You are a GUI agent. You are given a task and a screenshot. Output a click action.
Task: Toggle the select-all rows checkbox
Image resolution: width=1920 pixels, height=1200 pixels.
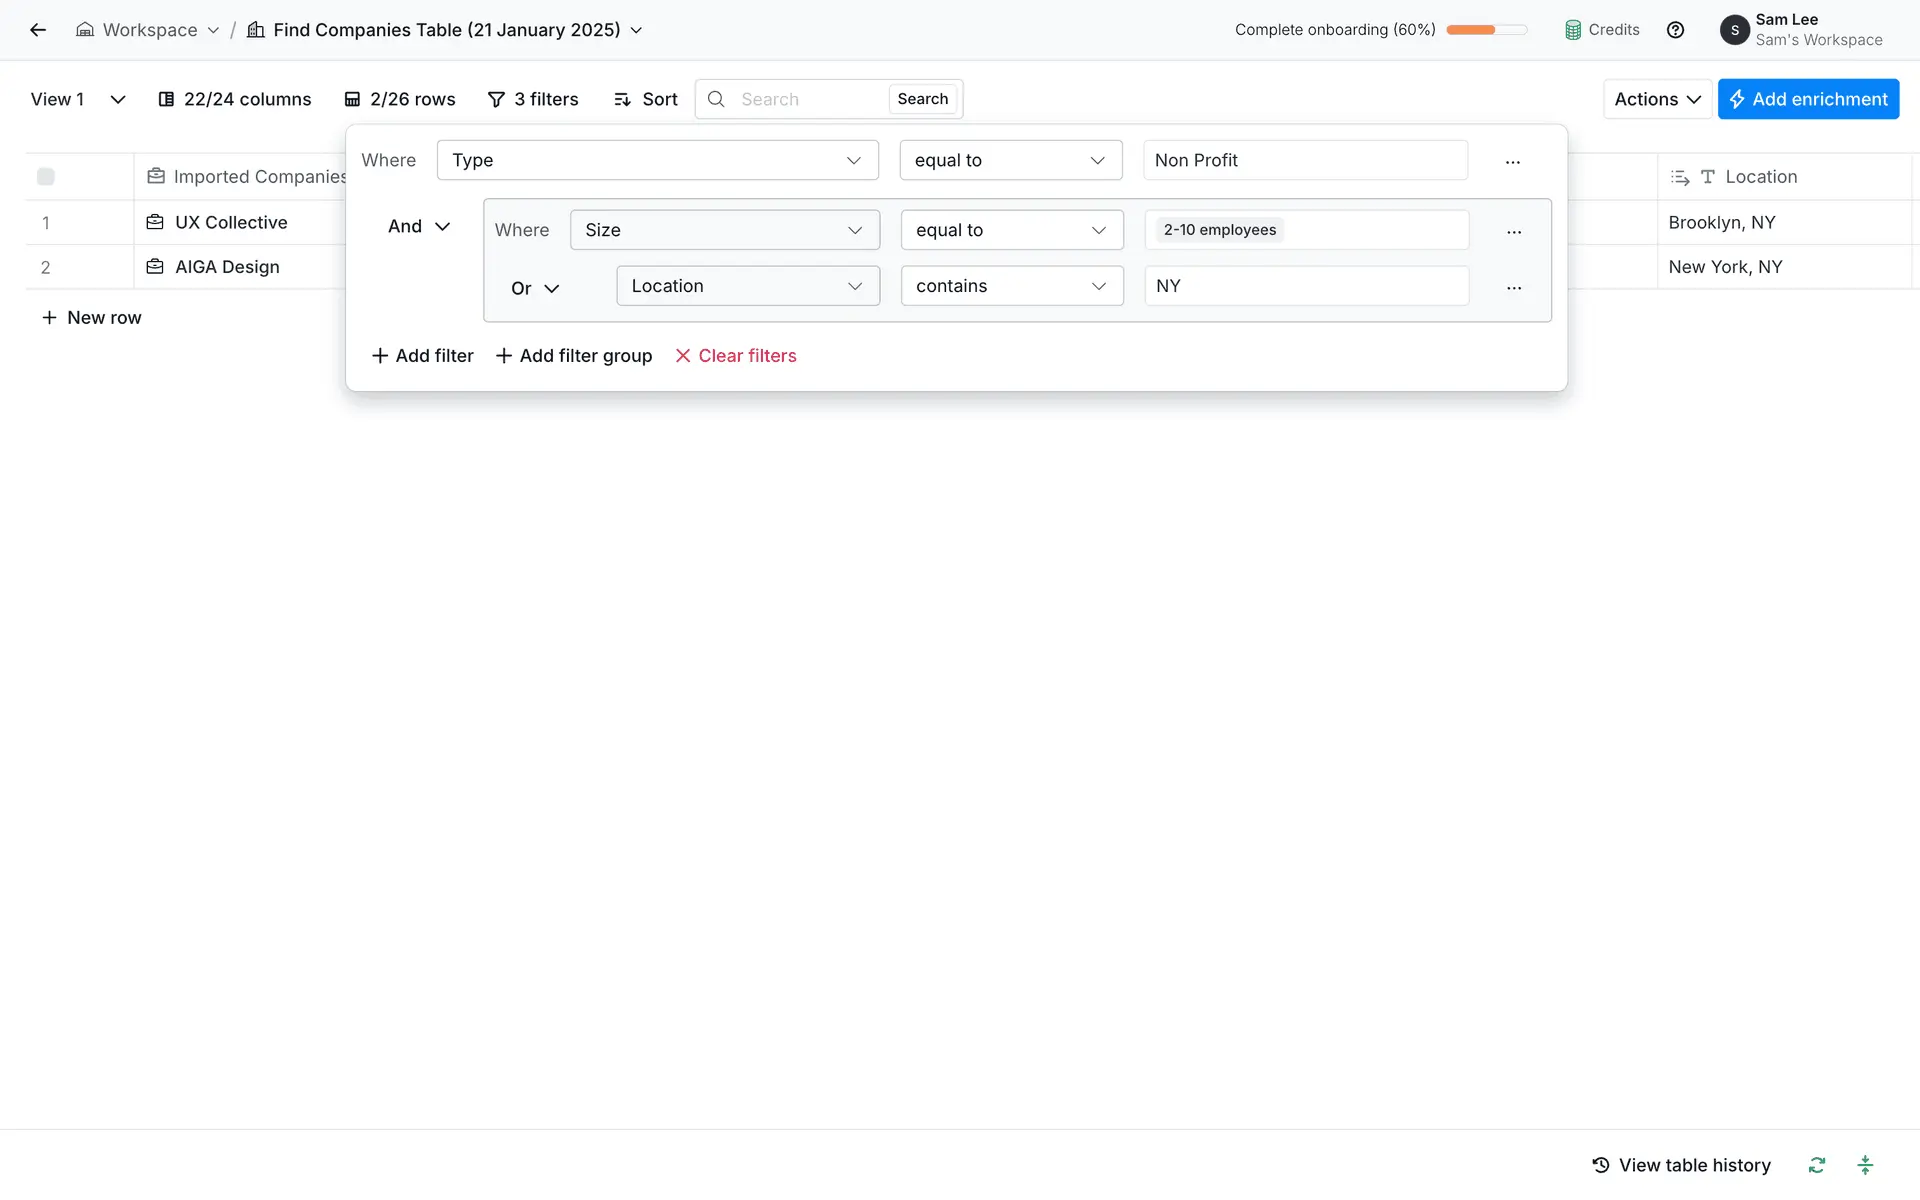click(46, 177)
